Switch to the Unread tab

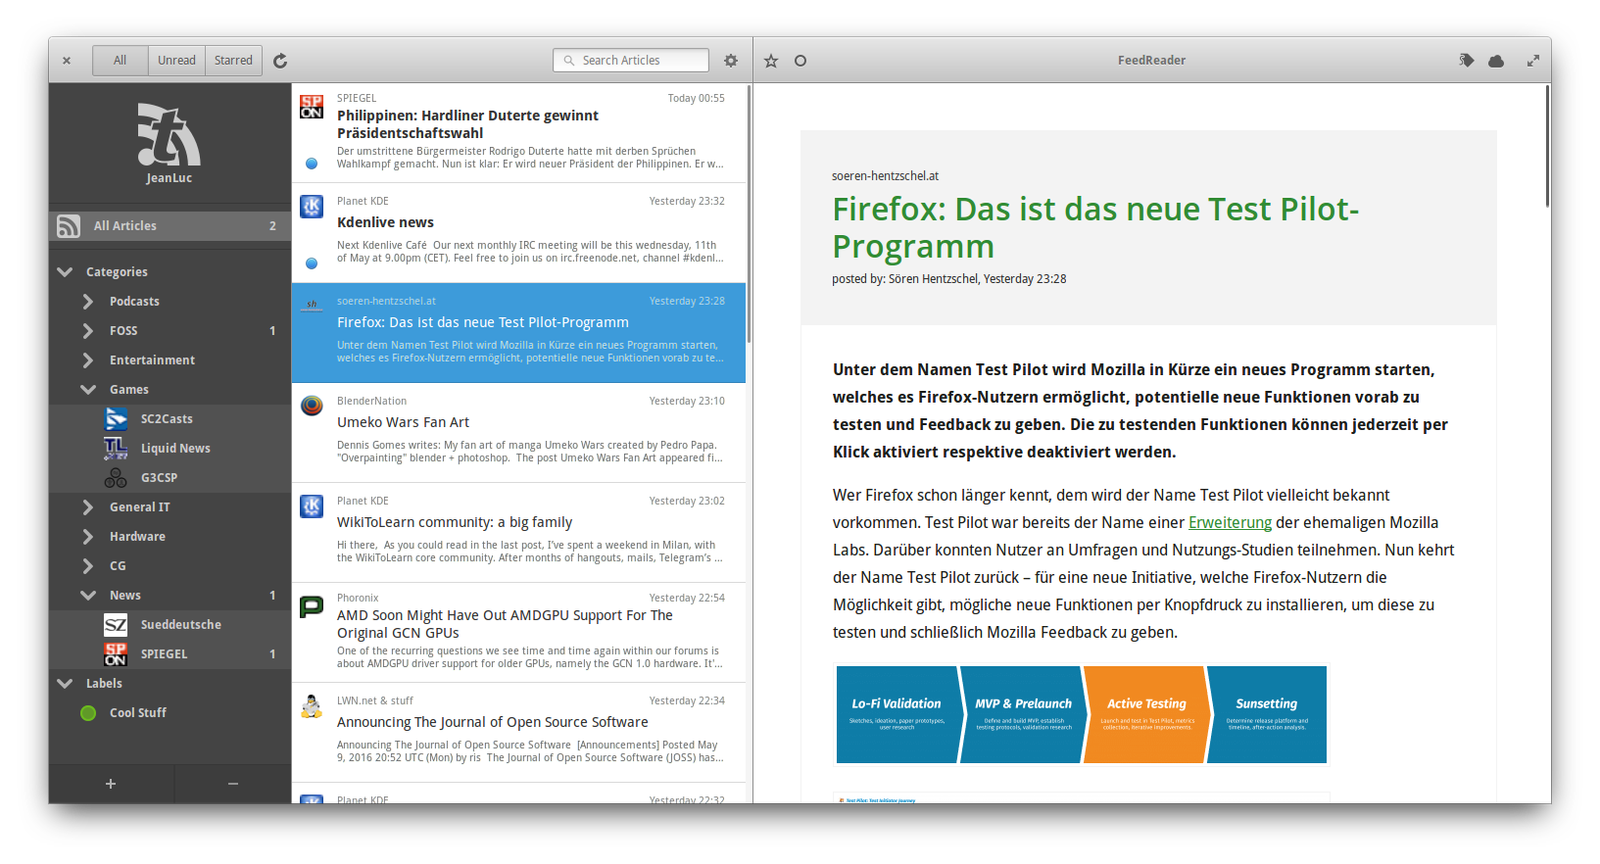[x=177, y=60]
